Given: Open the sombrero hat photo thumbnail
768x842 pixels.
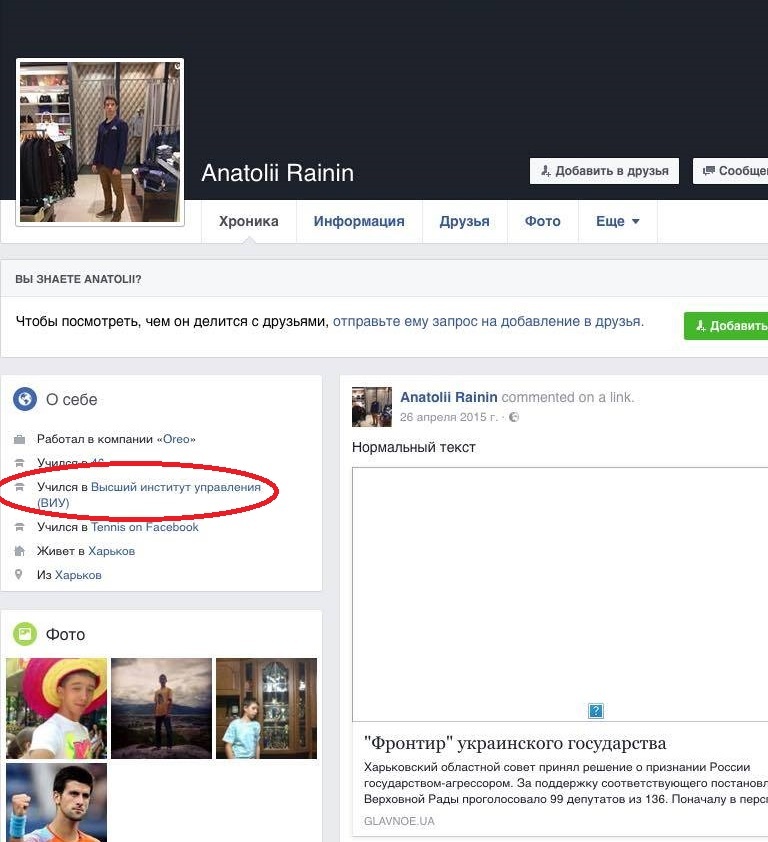Looking at the screenshot, I should pyautogui.click(x=56, y=708).
